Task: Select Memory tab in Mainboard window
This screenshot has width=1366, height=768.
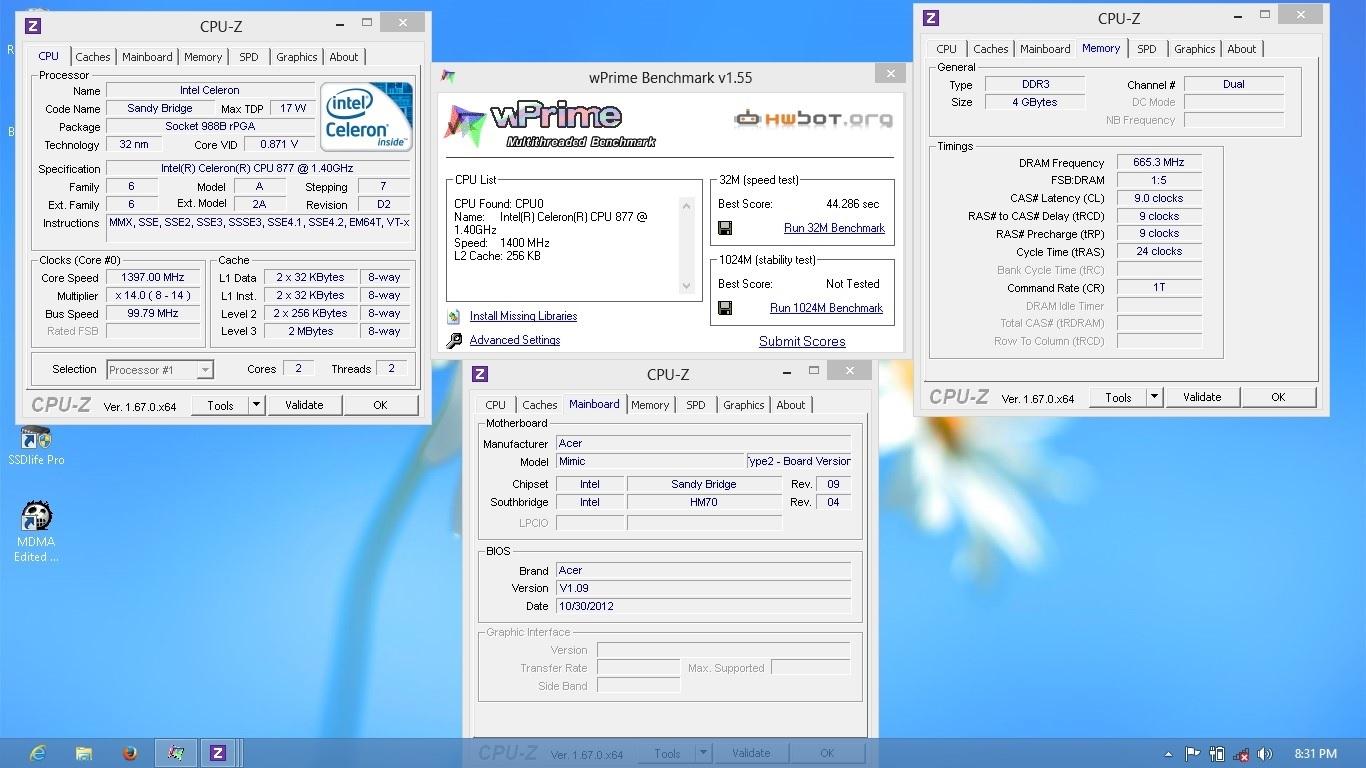Action: [x=650, y=405]
